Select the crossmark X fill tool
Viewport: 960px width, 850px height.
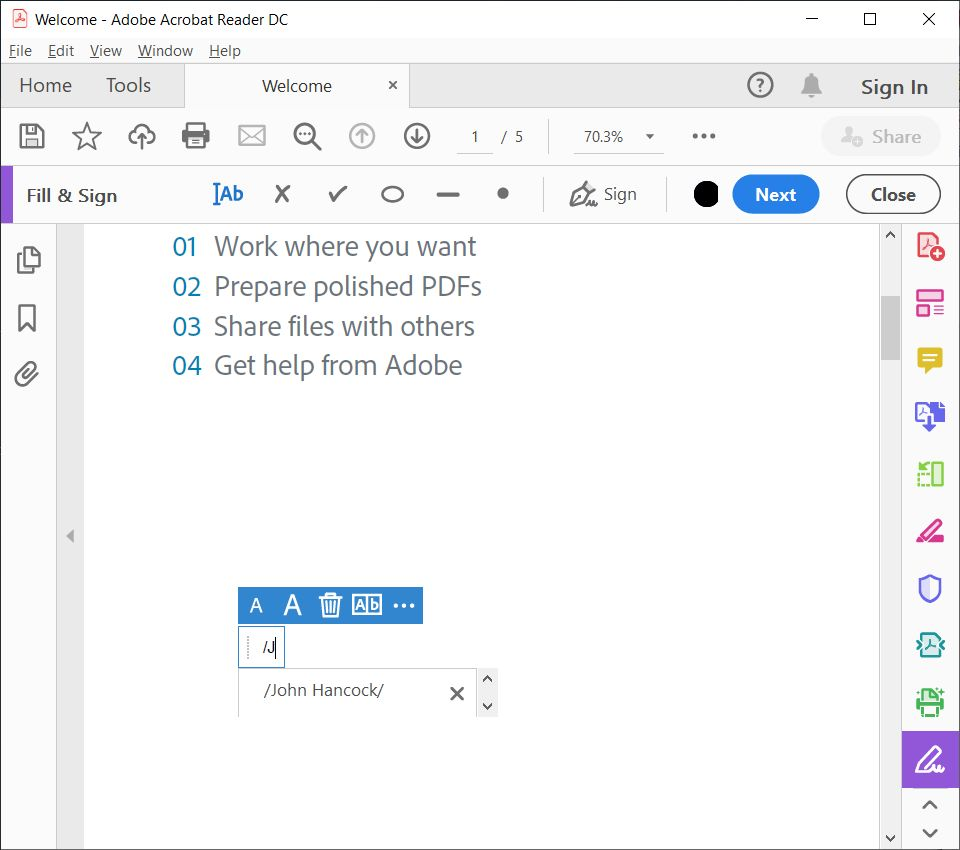click(282, 194)
